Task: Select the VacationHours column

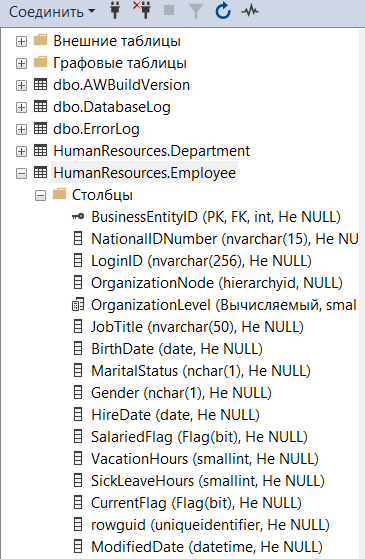Action: point(205,459)
